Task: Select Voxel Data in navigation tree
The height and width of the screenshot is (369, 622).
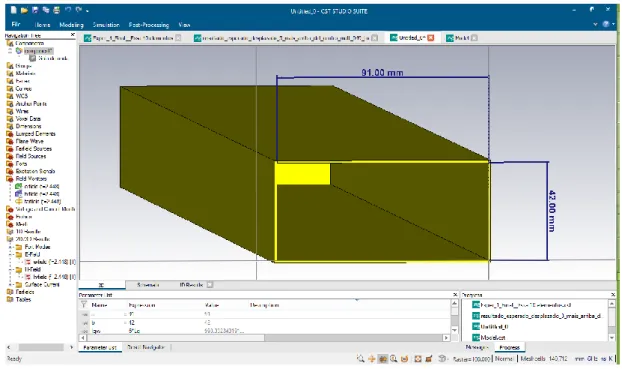Action: click(28, 119)
